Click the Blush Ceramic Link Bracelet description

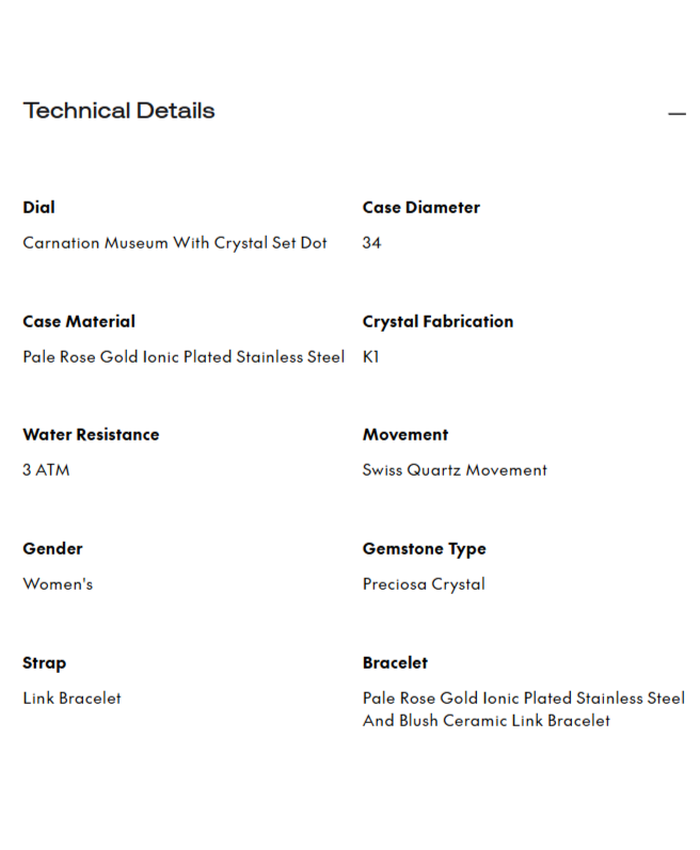[x=486, y=720]
